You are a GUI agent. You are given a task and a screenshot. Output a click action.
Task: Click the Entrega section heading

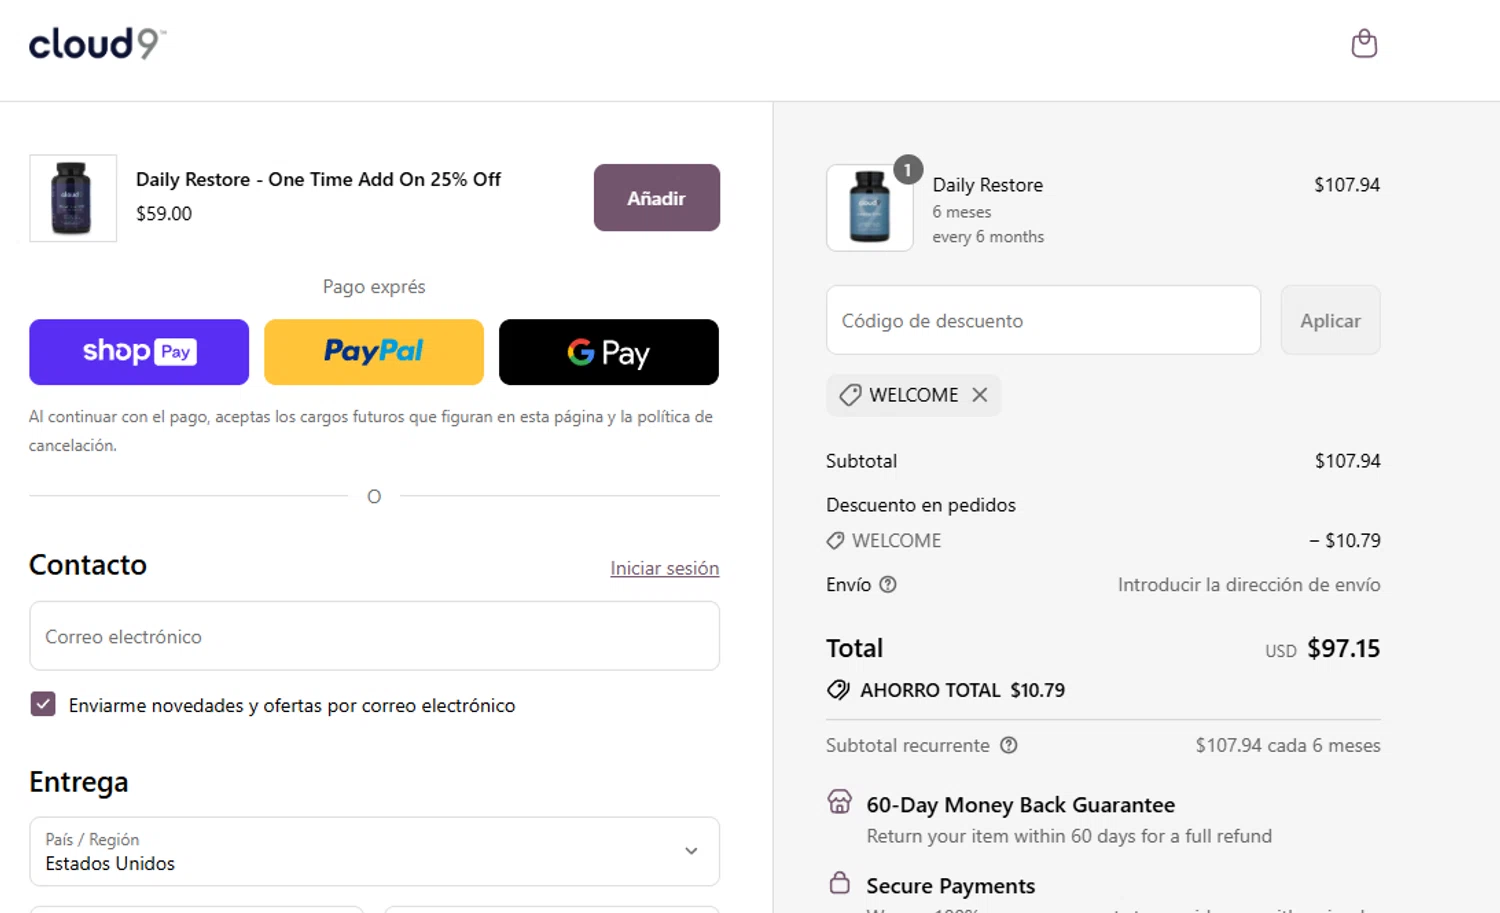tap(79, 782)
